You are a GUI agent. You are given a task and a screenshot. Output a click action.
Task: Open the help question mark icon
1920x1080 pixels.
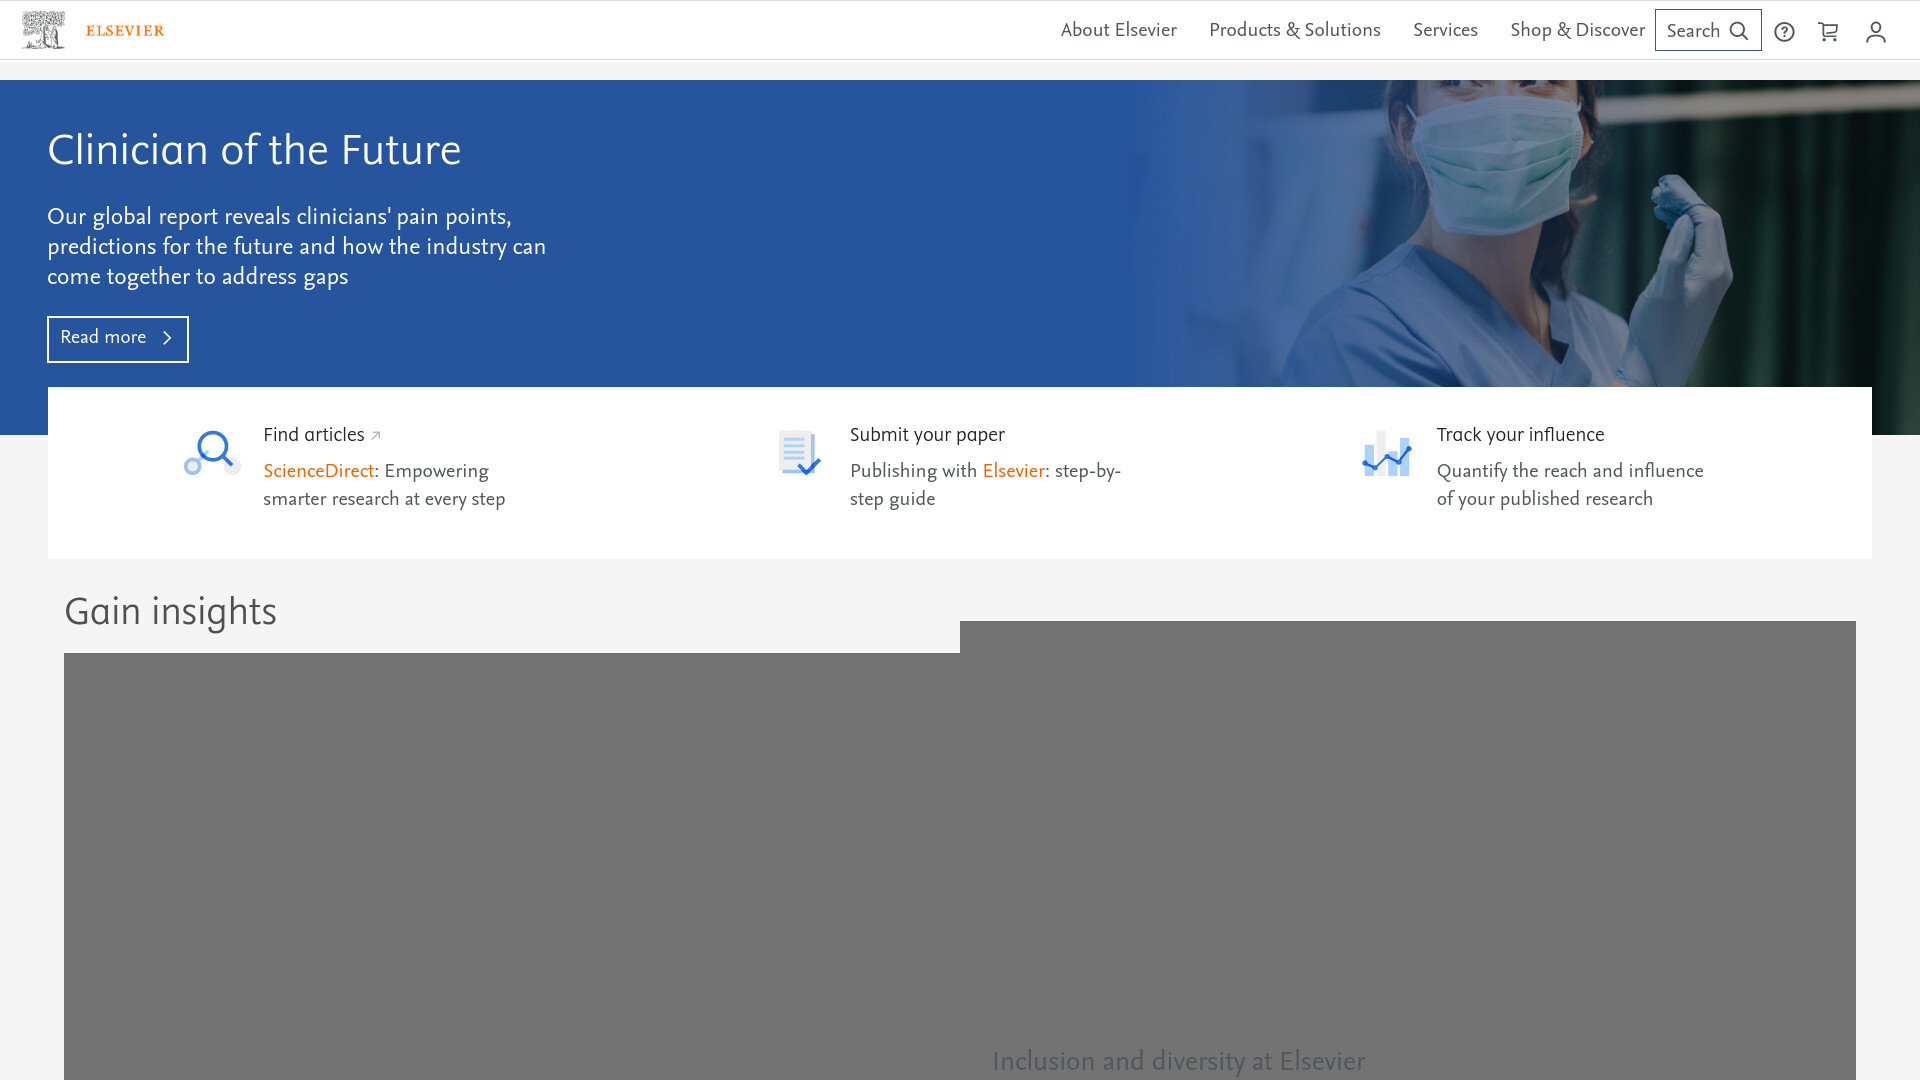pyautogui.click(x=1784, y=32)
